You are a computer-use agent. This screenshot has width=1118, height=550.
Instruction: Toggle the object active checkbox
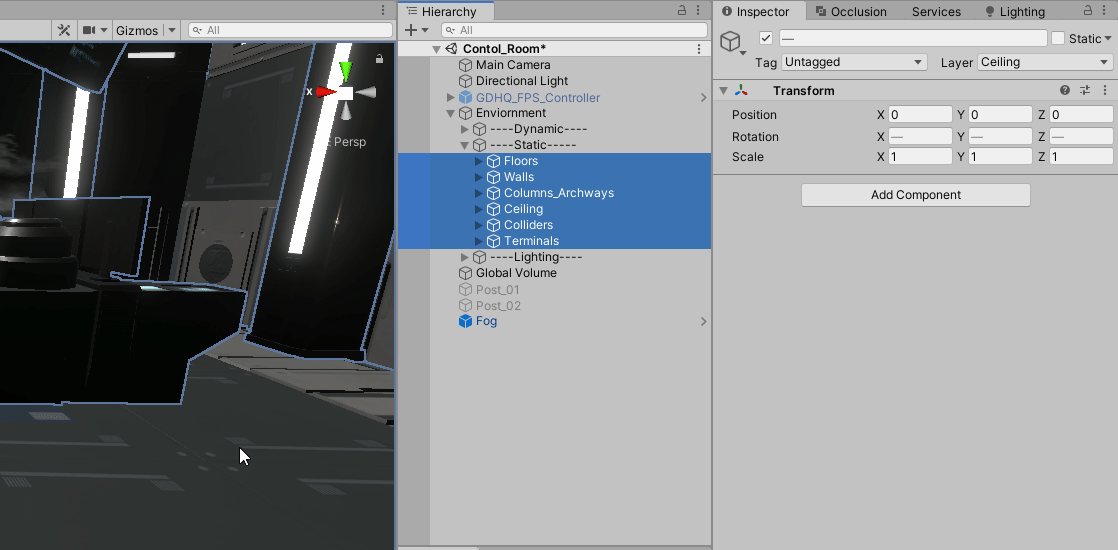766,38
